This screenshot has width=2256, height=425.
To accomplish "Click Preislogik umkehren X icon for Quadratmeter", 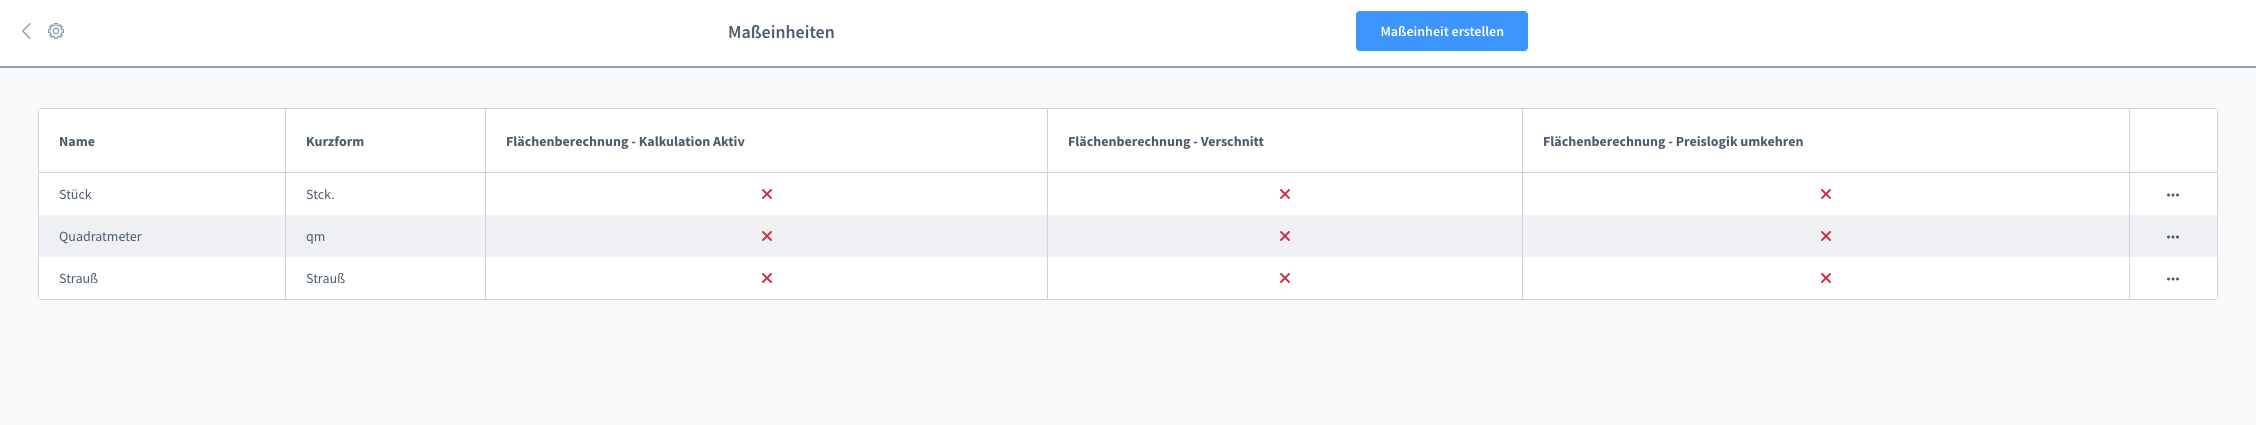I will [1826, 236].
